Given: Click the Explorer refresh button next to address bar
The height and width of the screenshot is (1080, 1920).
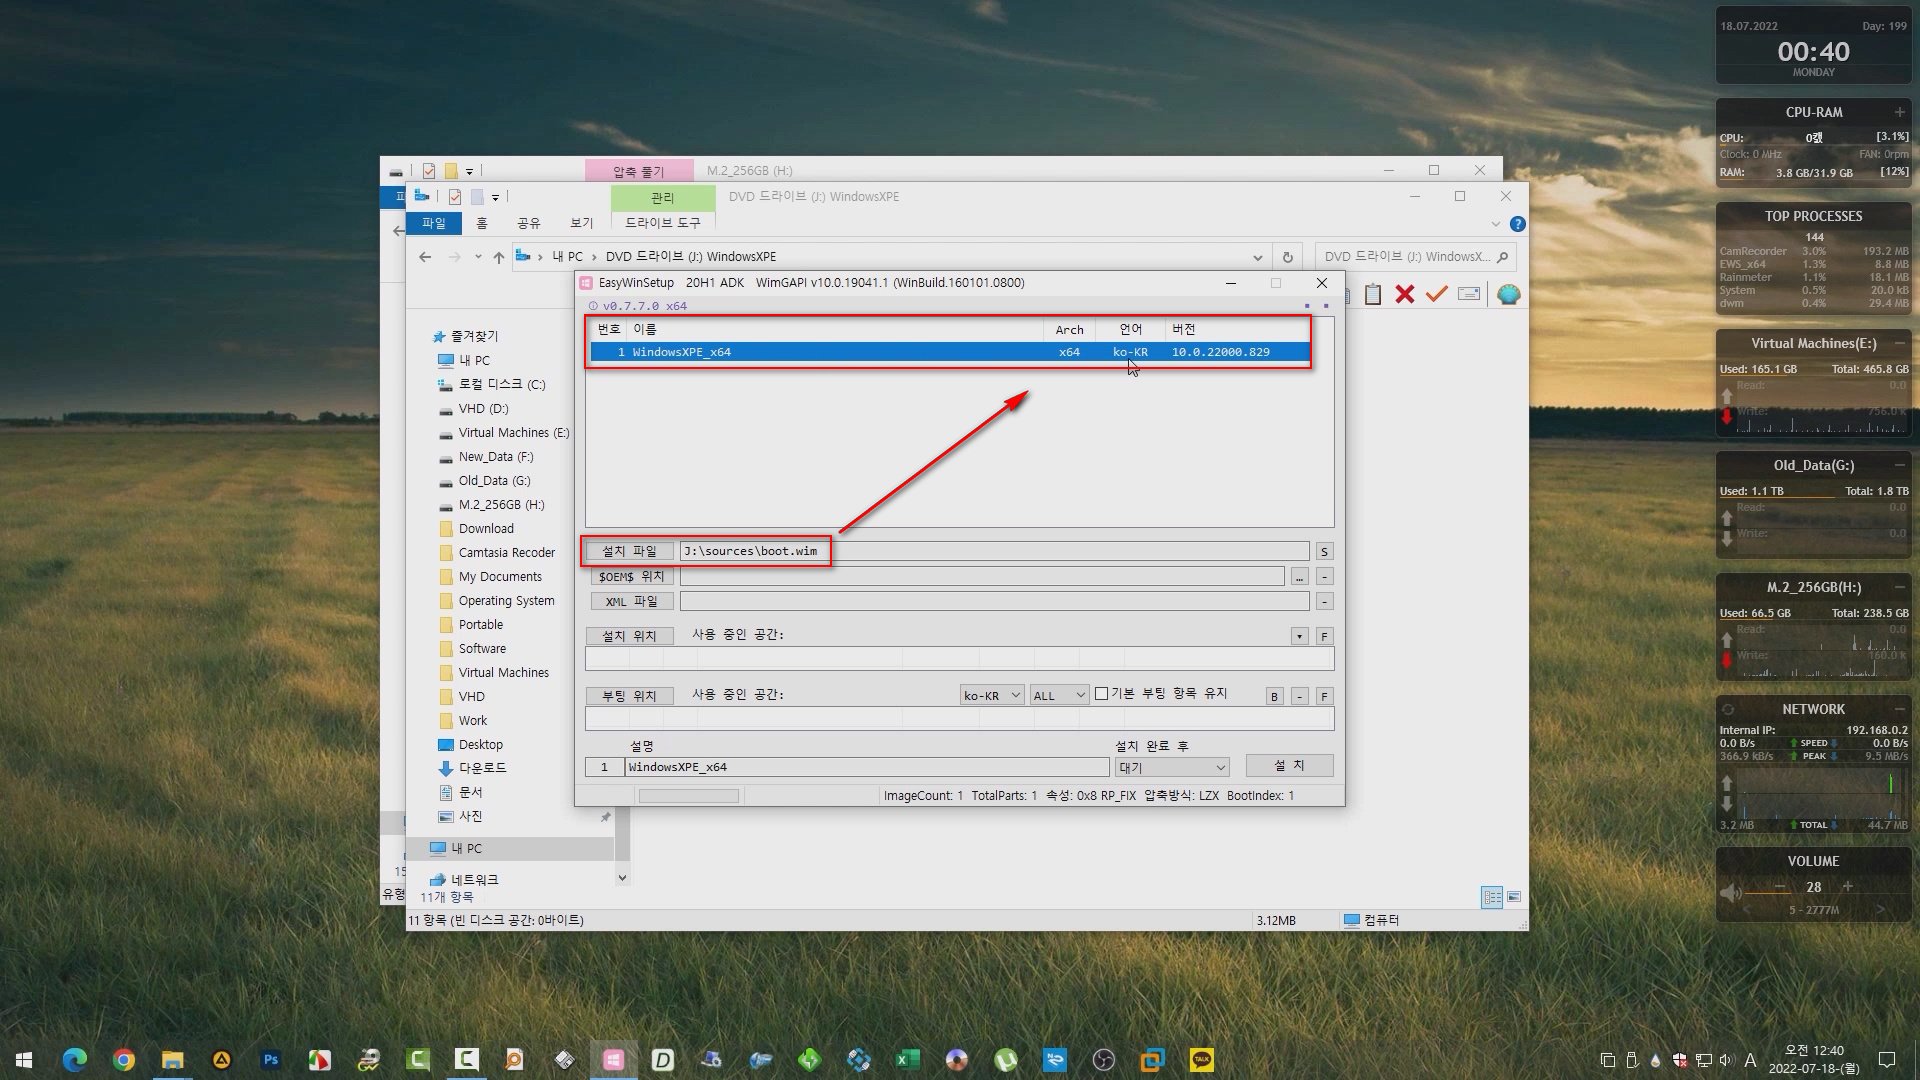Looking at the screenshot, I should [1288, 257].
